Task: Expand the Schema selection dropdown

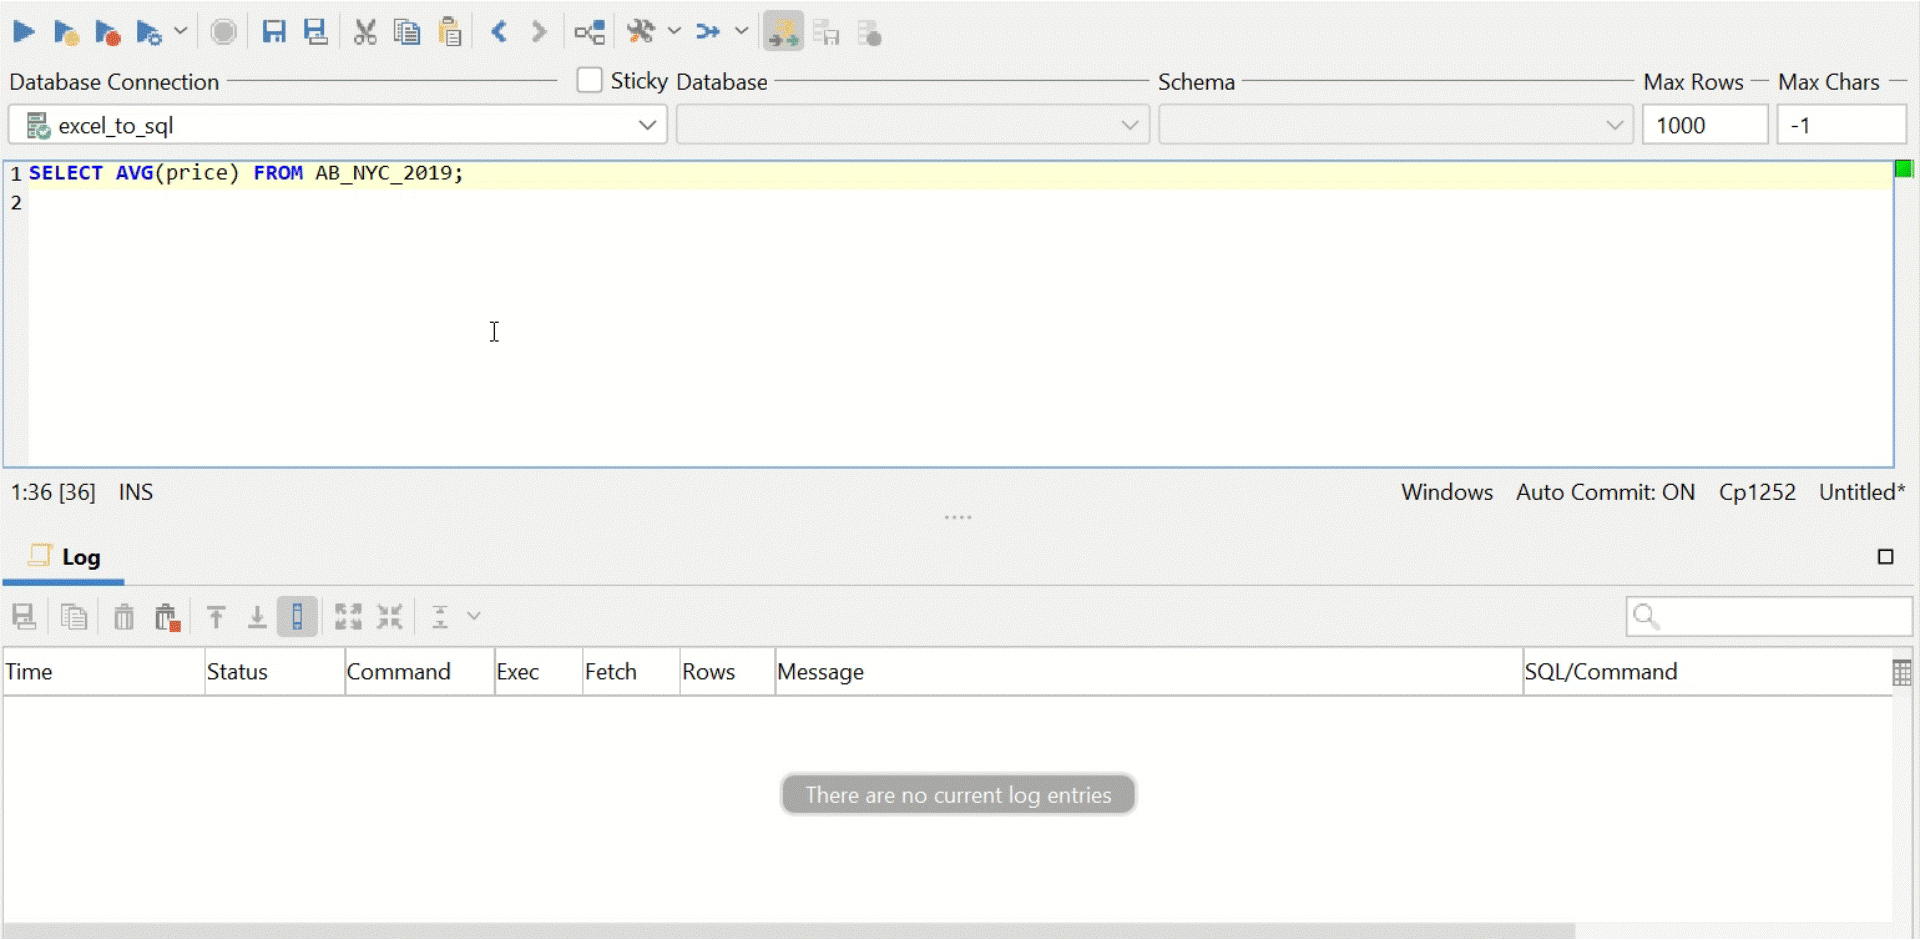Action: click(1613, 124)
